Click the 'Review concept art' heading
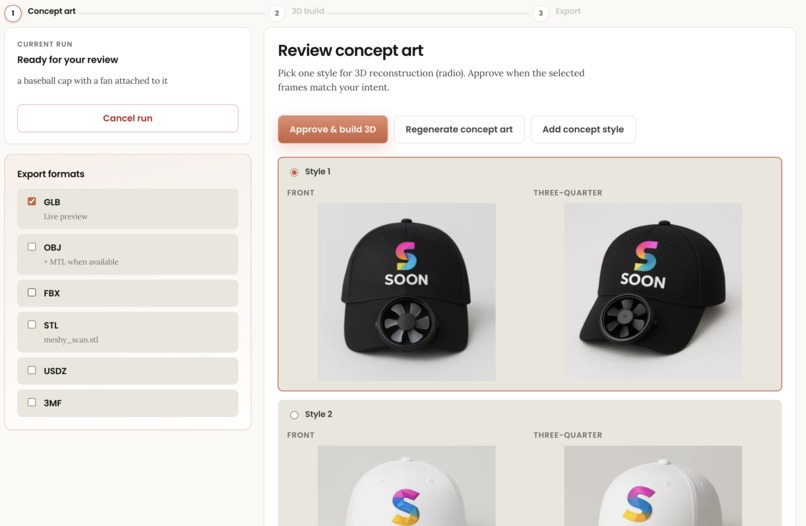 pyautogui.click(x=351, y=50)
